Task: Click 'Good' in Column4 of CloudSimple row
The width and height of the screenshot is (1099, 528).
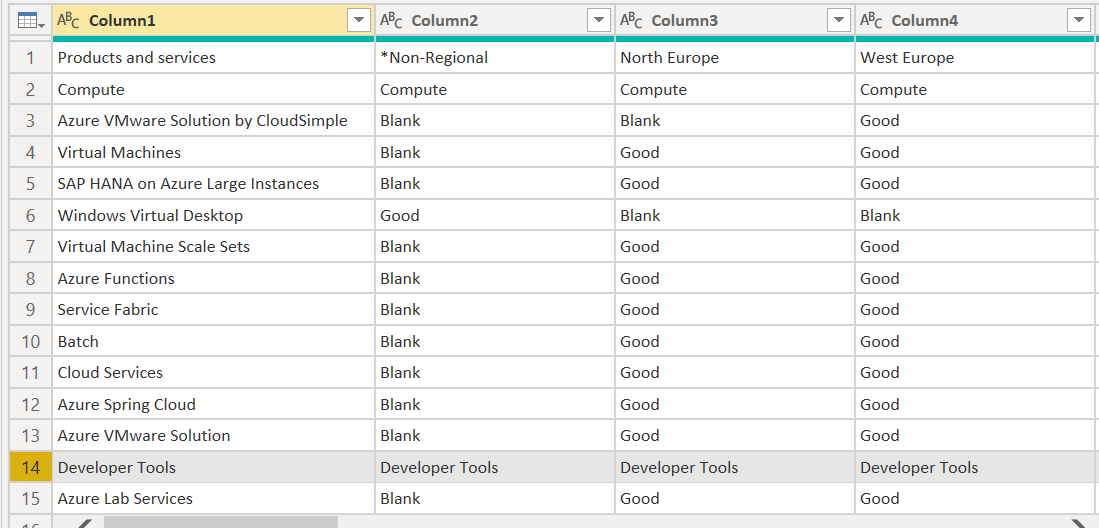Action: tap(975, 121)
